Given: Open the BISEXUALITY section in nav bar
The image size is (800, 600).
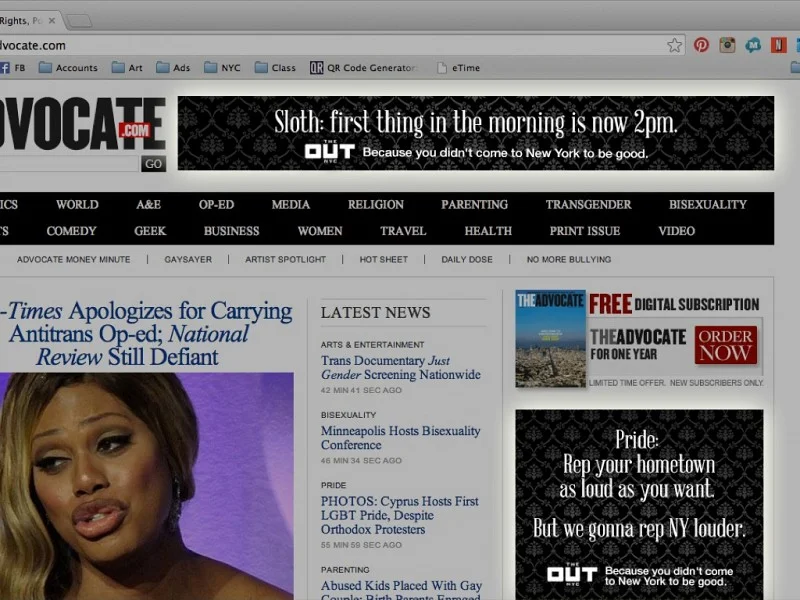Looking at the screenshot, I should pos(708,205).
